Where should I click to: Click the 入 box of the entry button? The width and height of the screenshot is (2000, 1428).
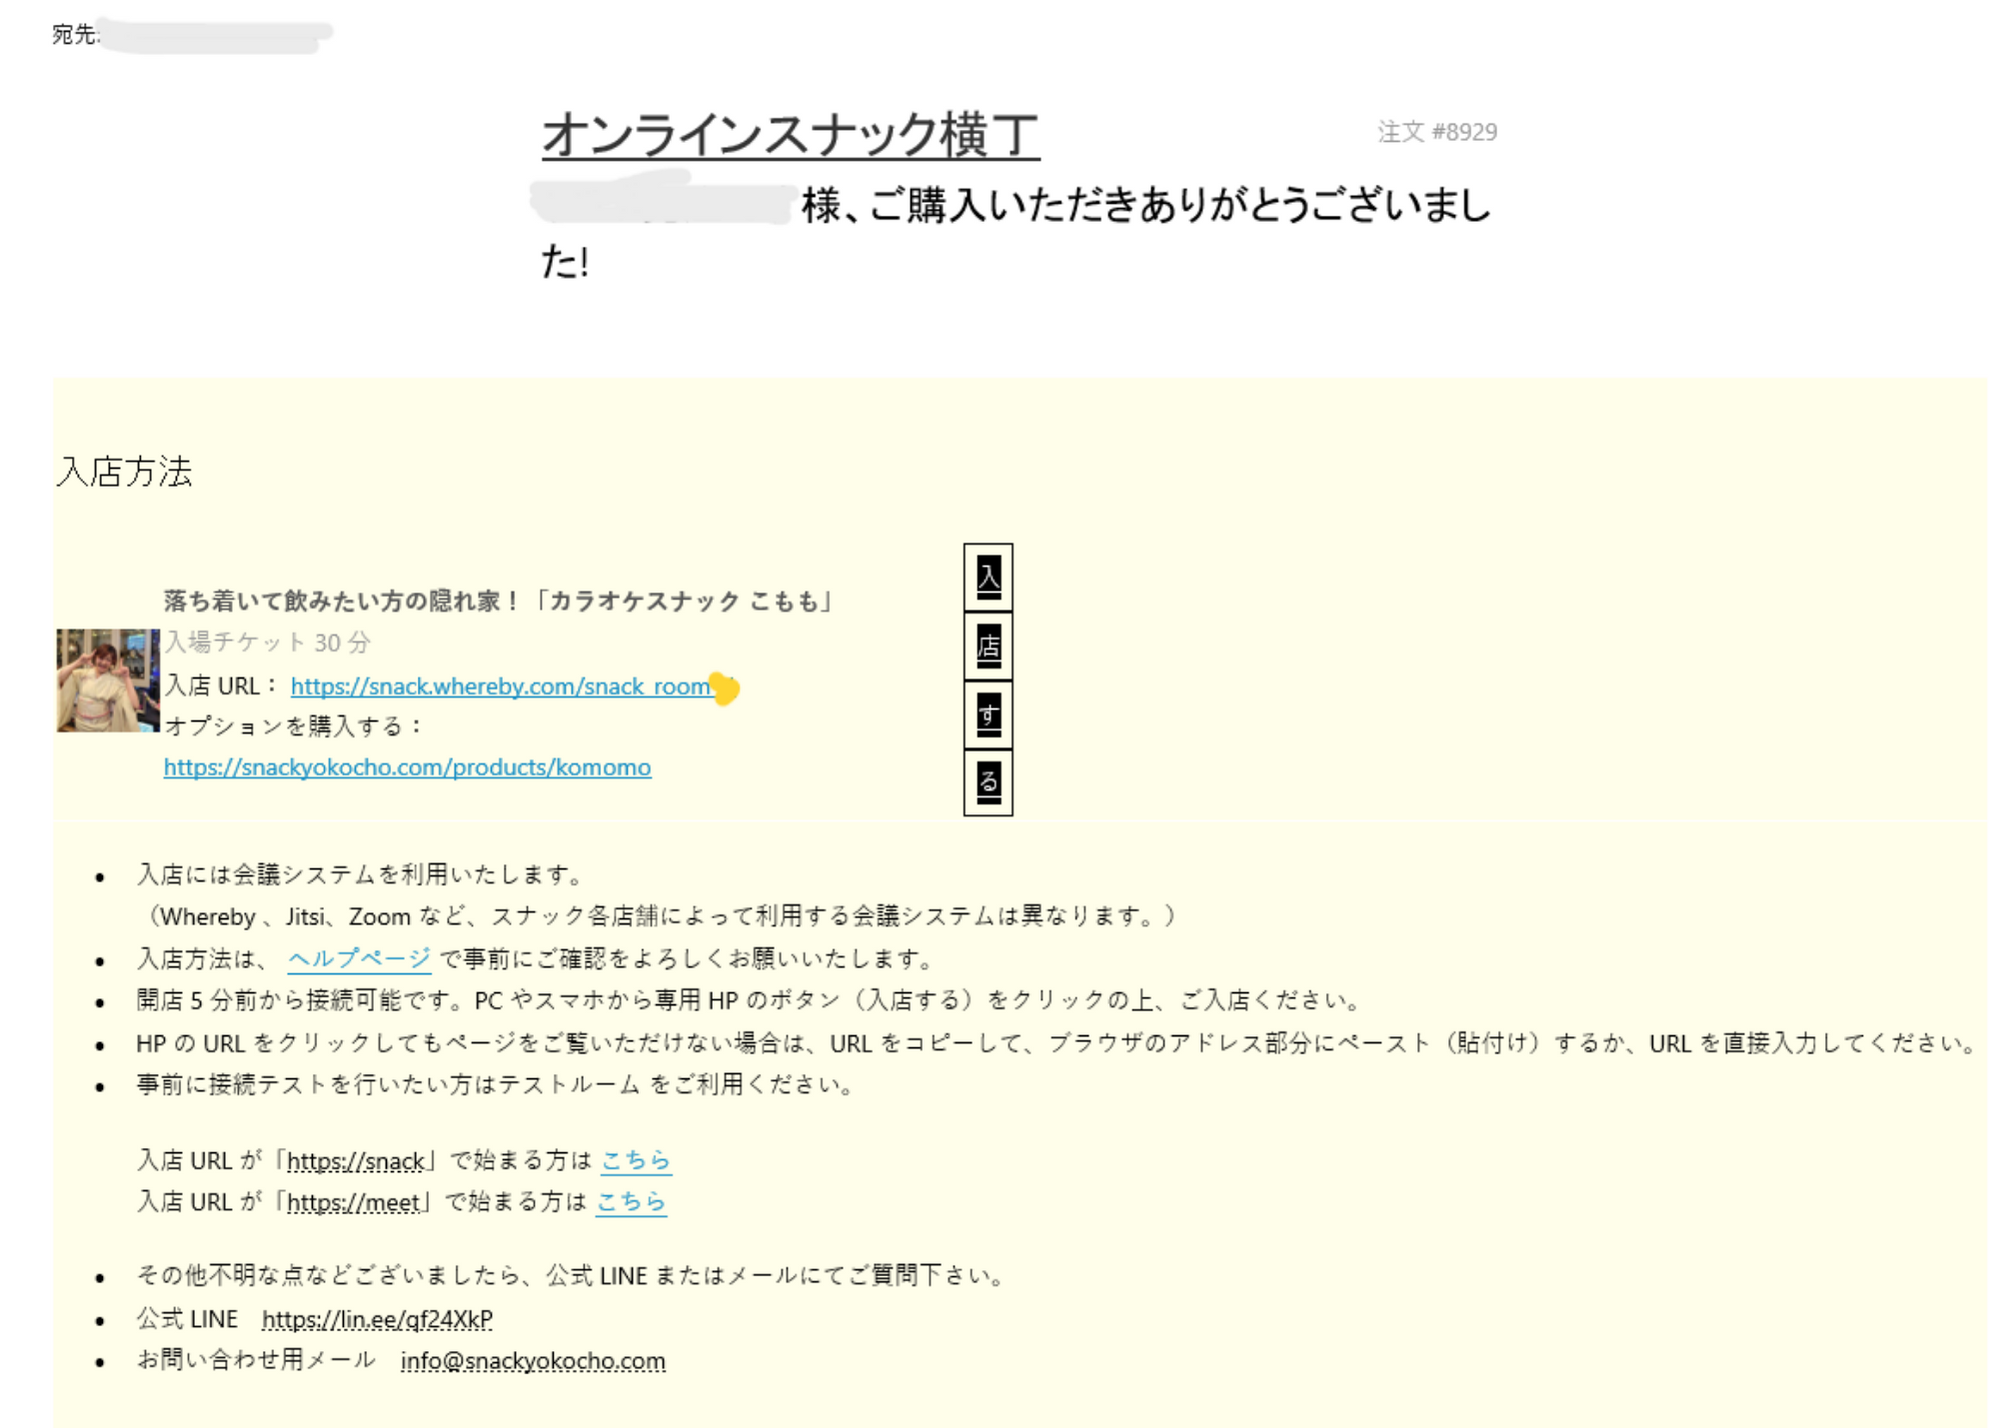[x=988, y=577]
